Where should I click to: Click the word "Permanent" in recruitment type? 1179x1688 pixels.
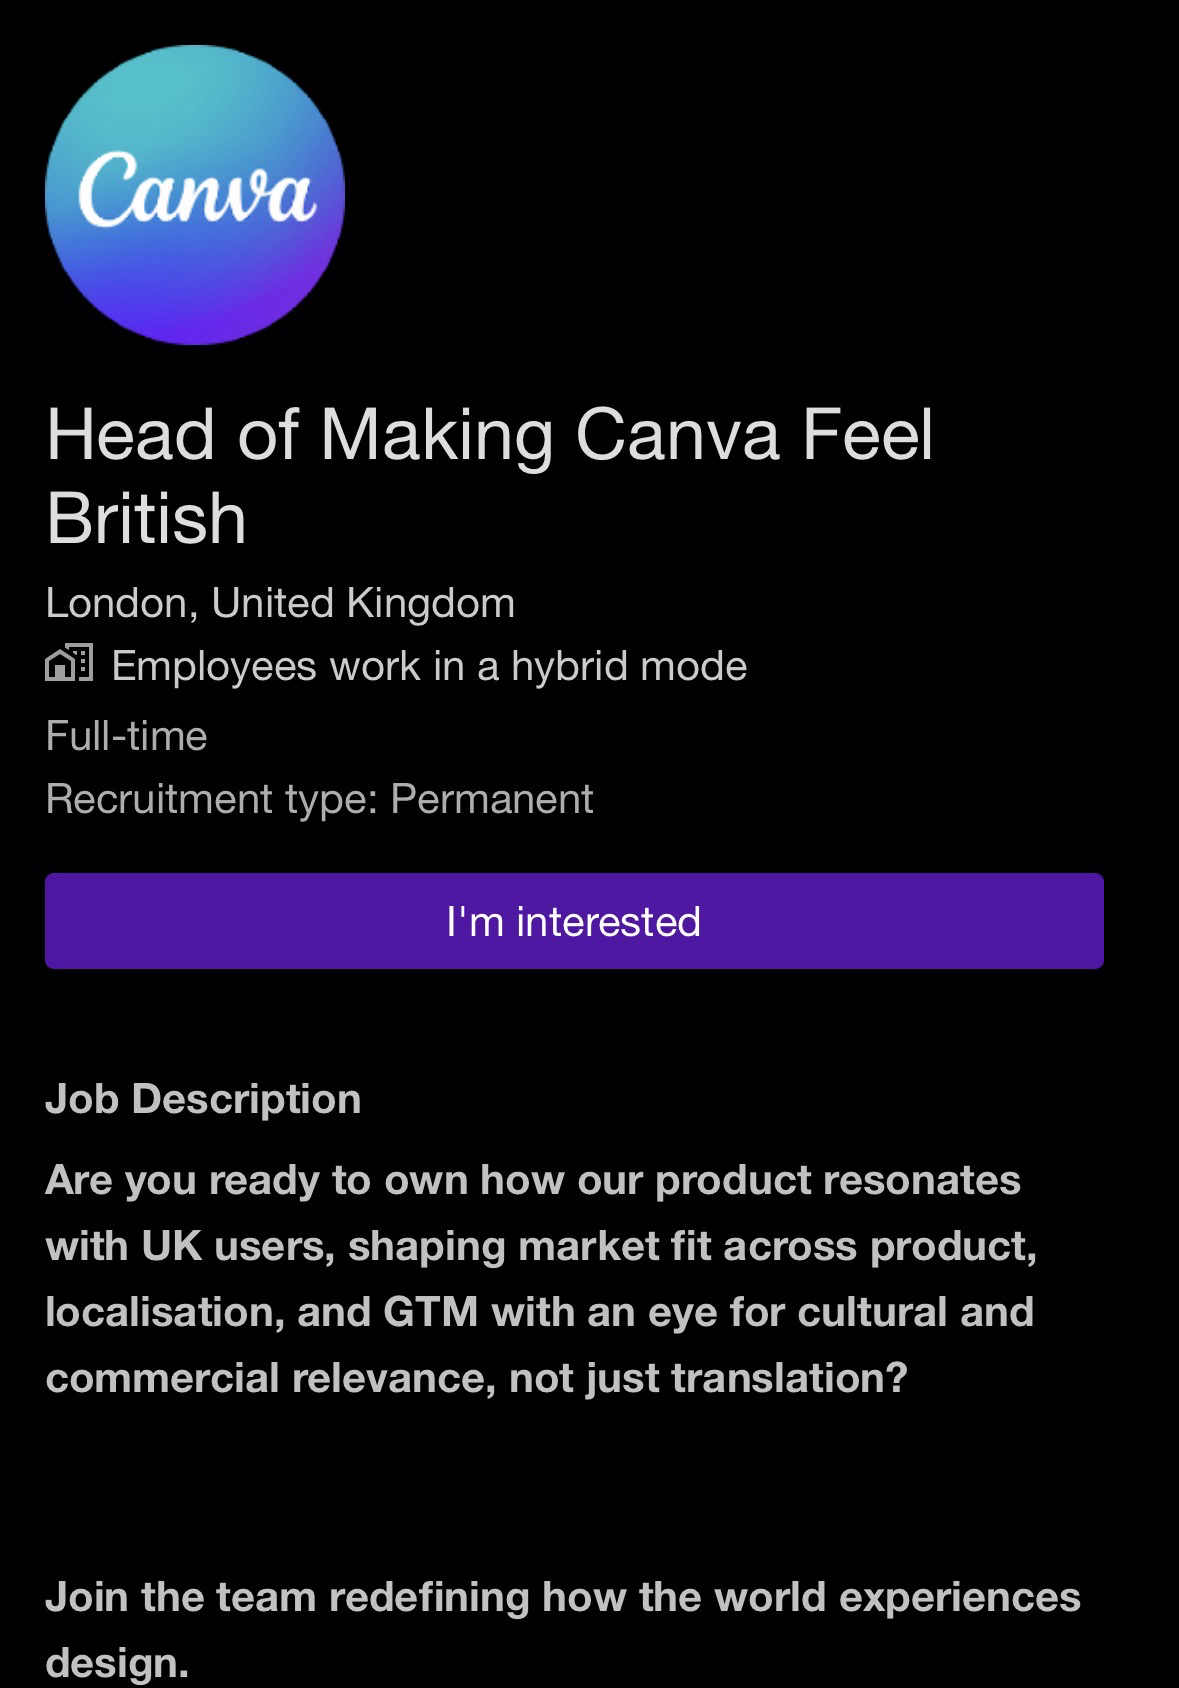tap(491, 799)
